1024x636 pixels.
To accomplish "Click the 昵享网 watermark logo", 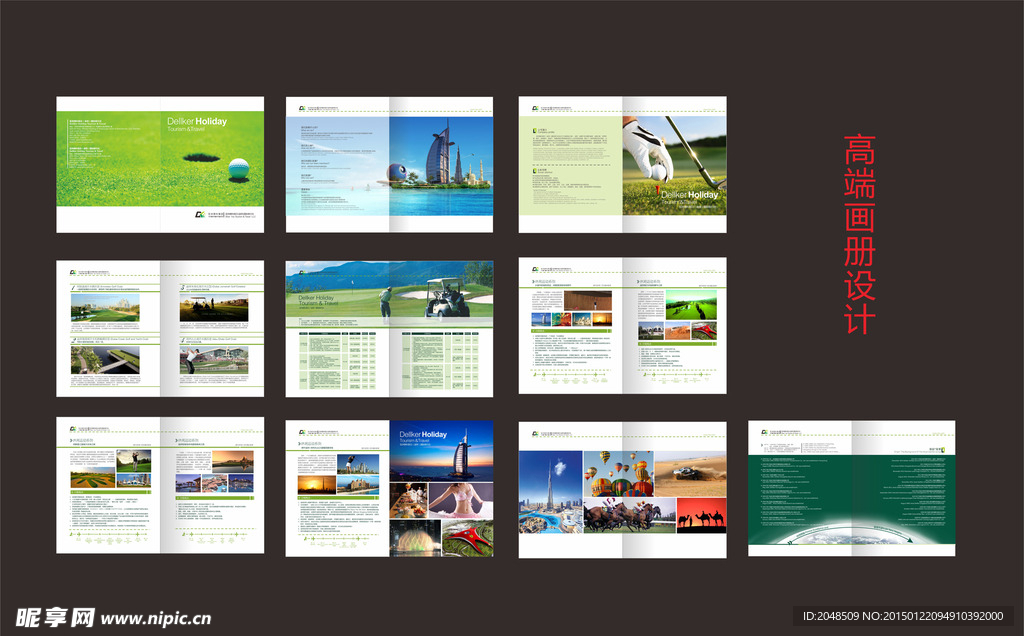I will [54, 617].
